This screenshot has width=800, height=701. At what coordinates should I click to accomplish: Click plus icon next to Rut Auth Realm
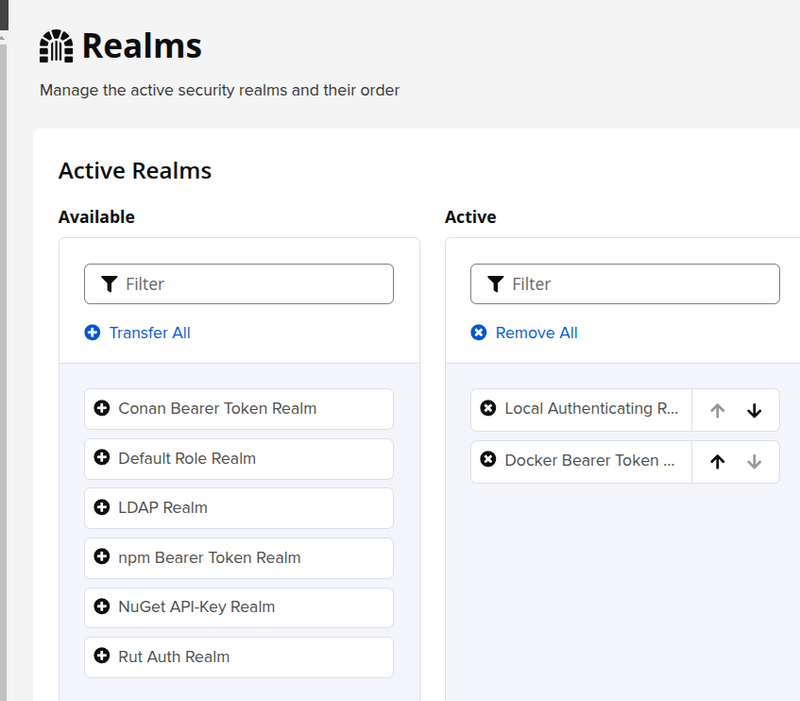pyautogui.click(x=102, y=656)
